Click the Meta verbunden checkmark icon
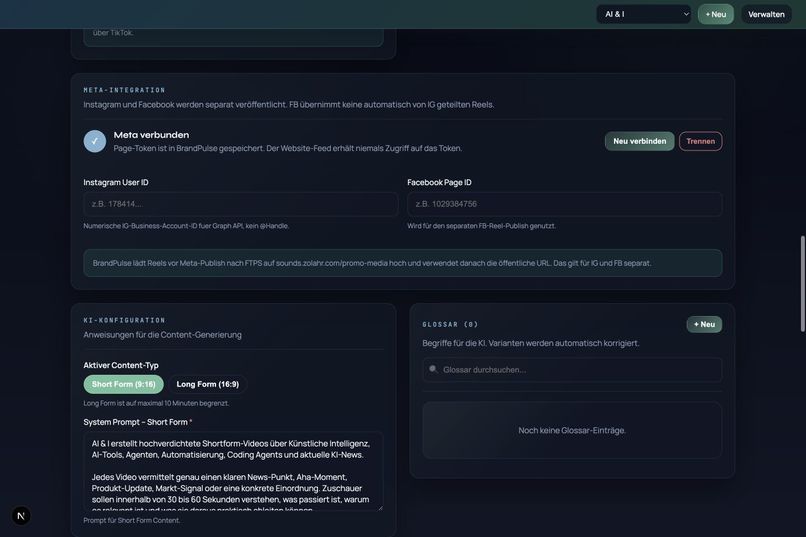This screenshot has height=537, width=806. (x=95, y=141)
